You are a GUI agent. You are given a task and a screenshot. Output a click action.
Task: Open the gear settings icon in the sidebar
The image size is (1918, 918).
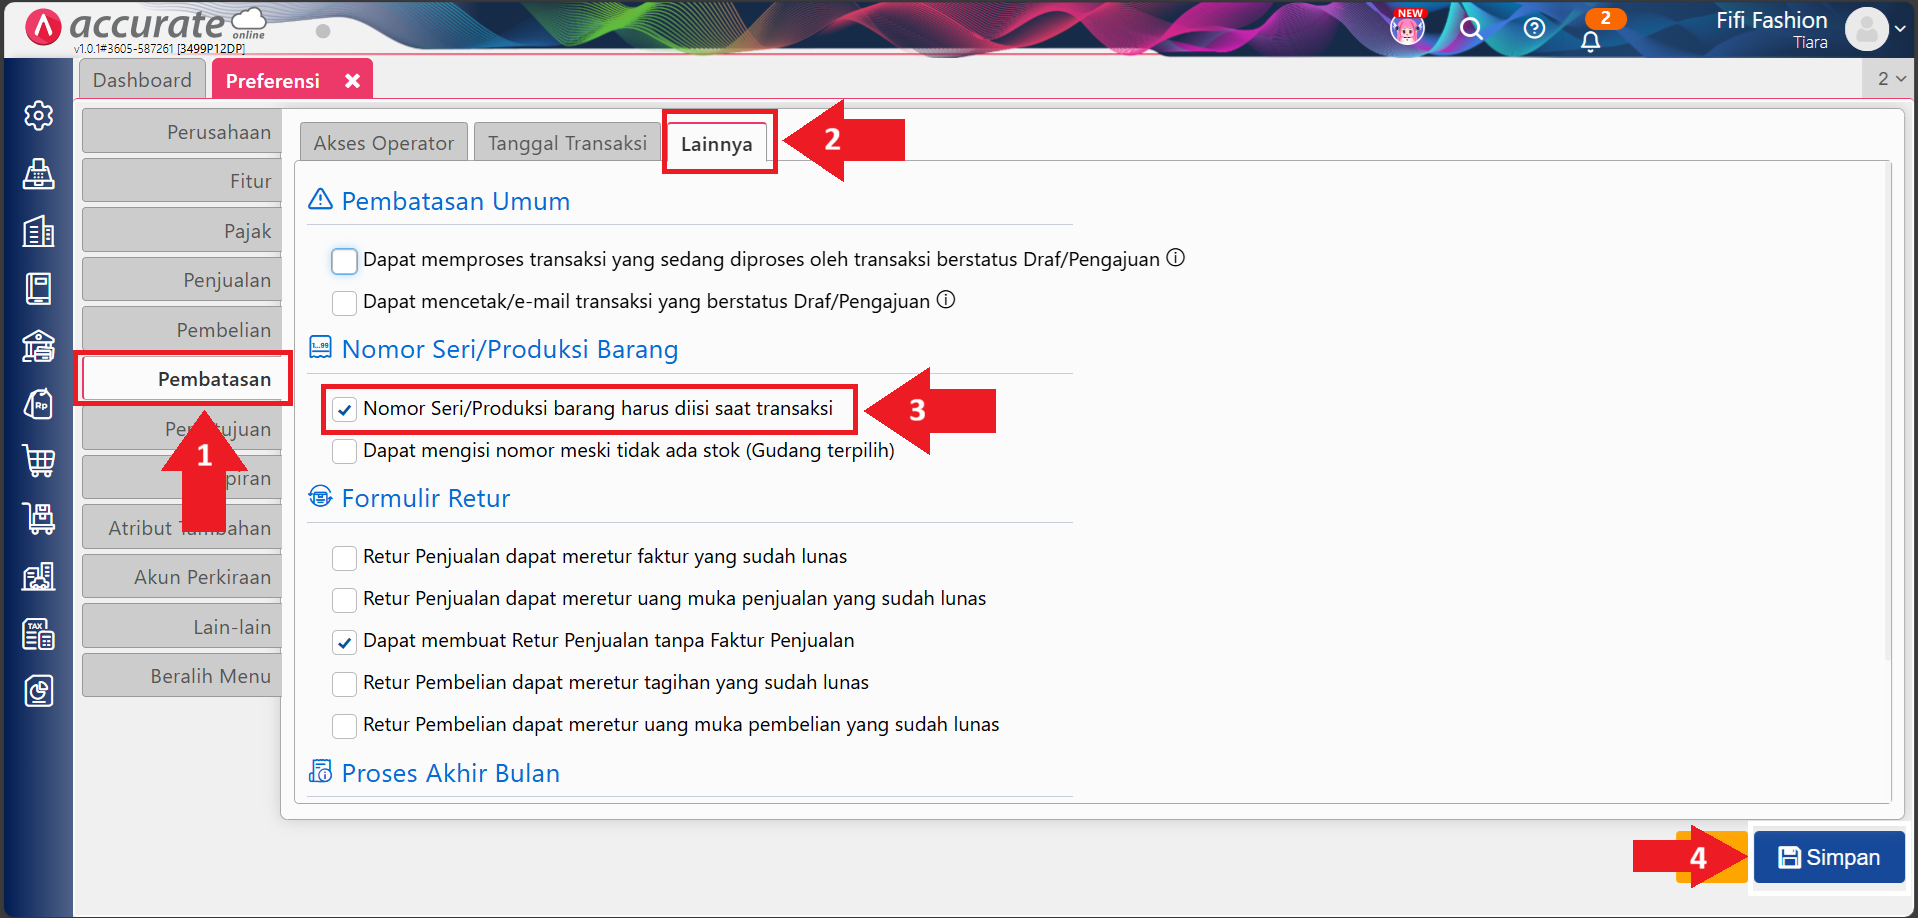[38, 115]
